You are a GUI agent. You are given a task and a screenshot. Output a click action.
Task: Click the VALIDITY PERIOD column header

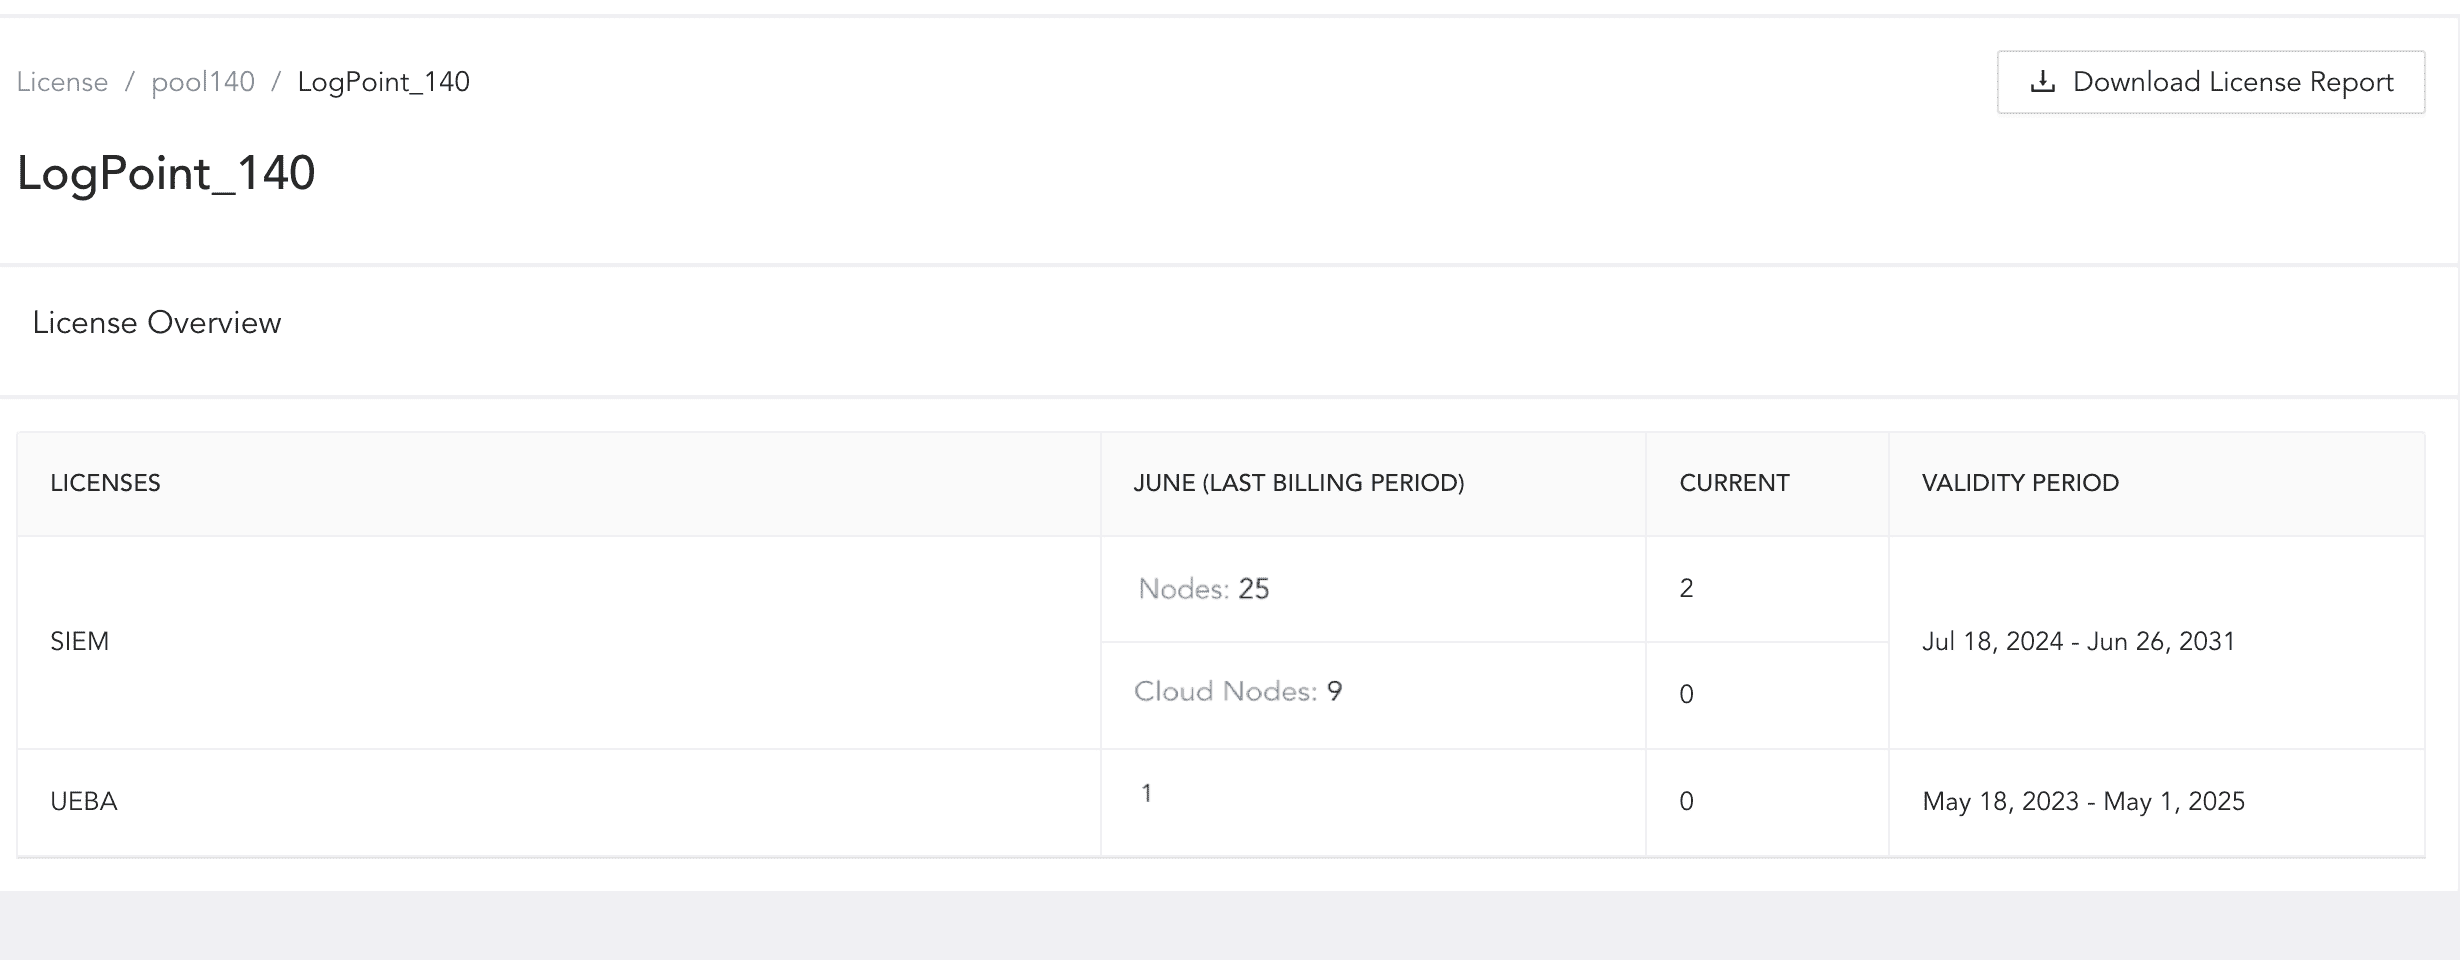(2020, 483)
